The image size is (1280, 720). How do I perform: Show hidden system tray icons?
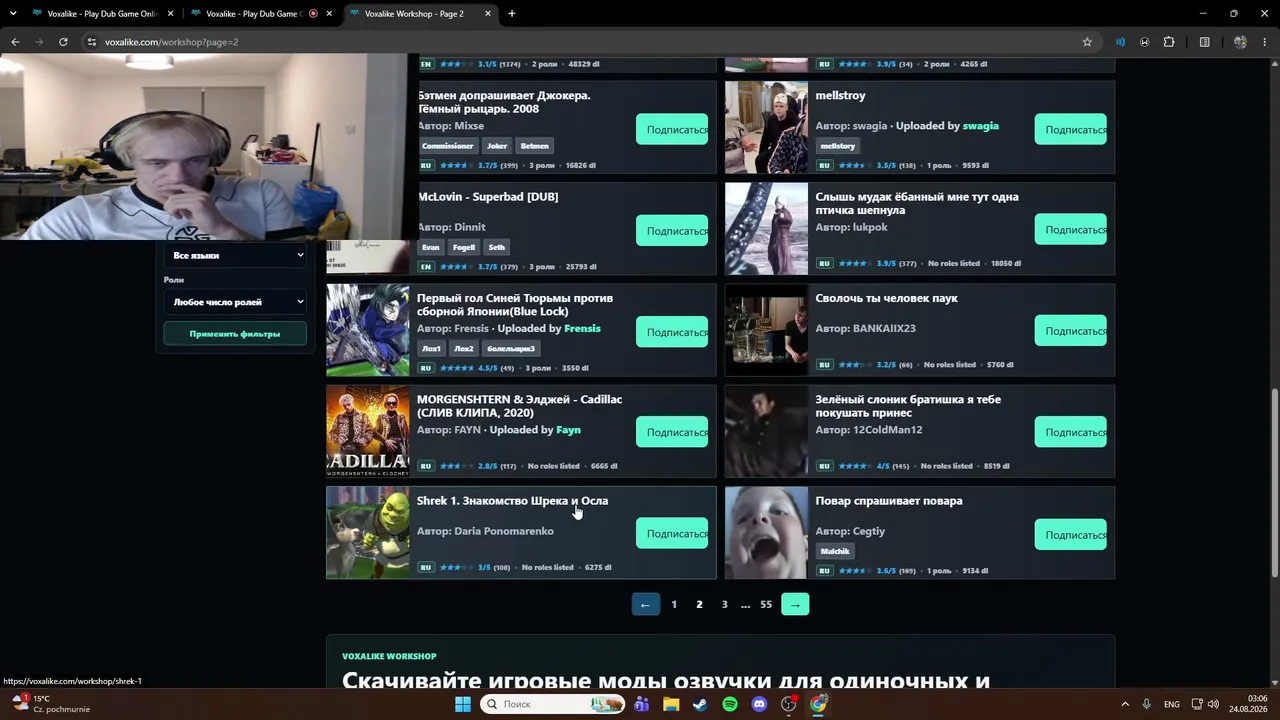click(1125, 704)
